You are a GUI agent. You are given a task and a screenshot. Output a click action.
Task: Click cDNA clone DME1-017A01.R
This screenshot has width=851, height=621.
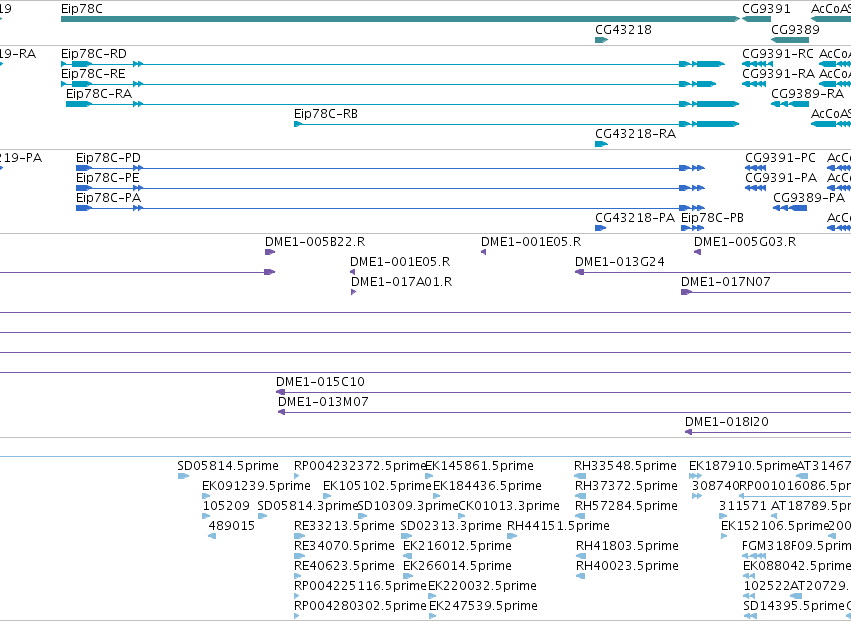coord(401,282)
